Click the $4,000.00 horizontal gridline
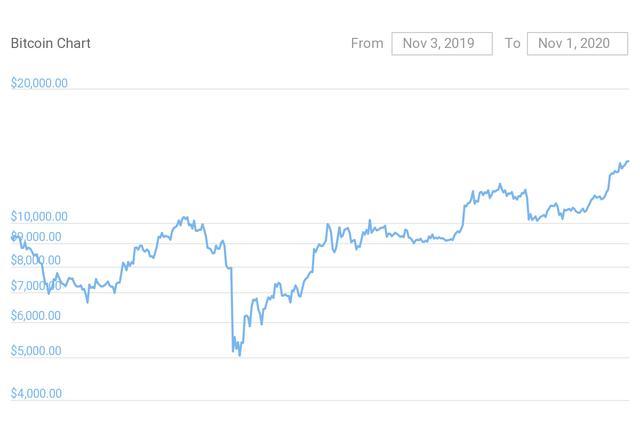640x425 pixels. click(350, 400)
